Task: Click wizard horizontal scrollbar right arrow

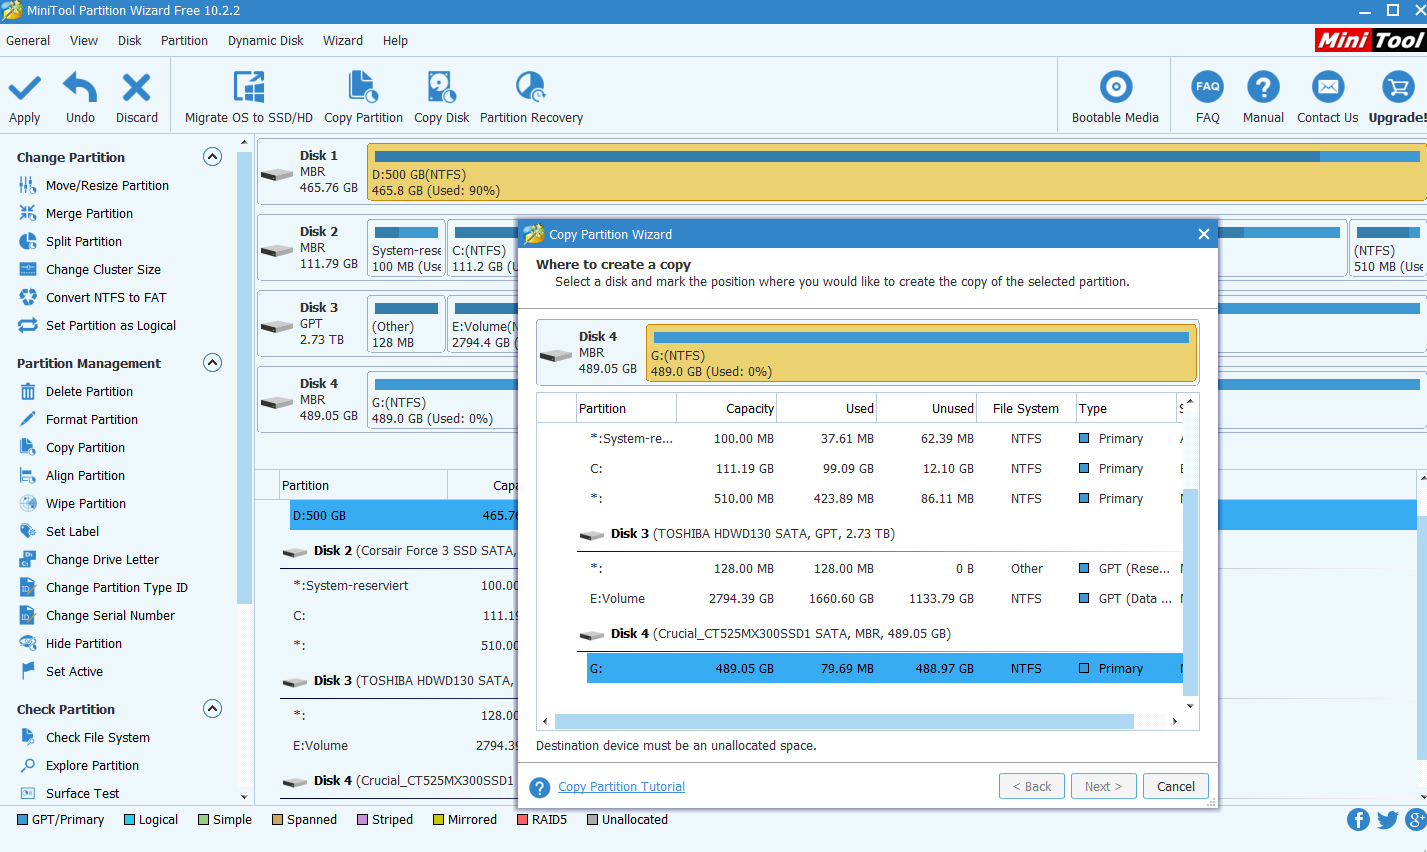Action: pos(1174,721)
